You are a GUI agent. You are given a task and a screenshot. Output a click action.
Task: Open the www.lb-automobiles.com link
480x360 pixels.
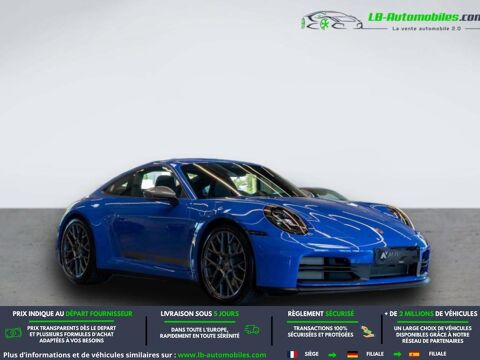pos(222,355)
